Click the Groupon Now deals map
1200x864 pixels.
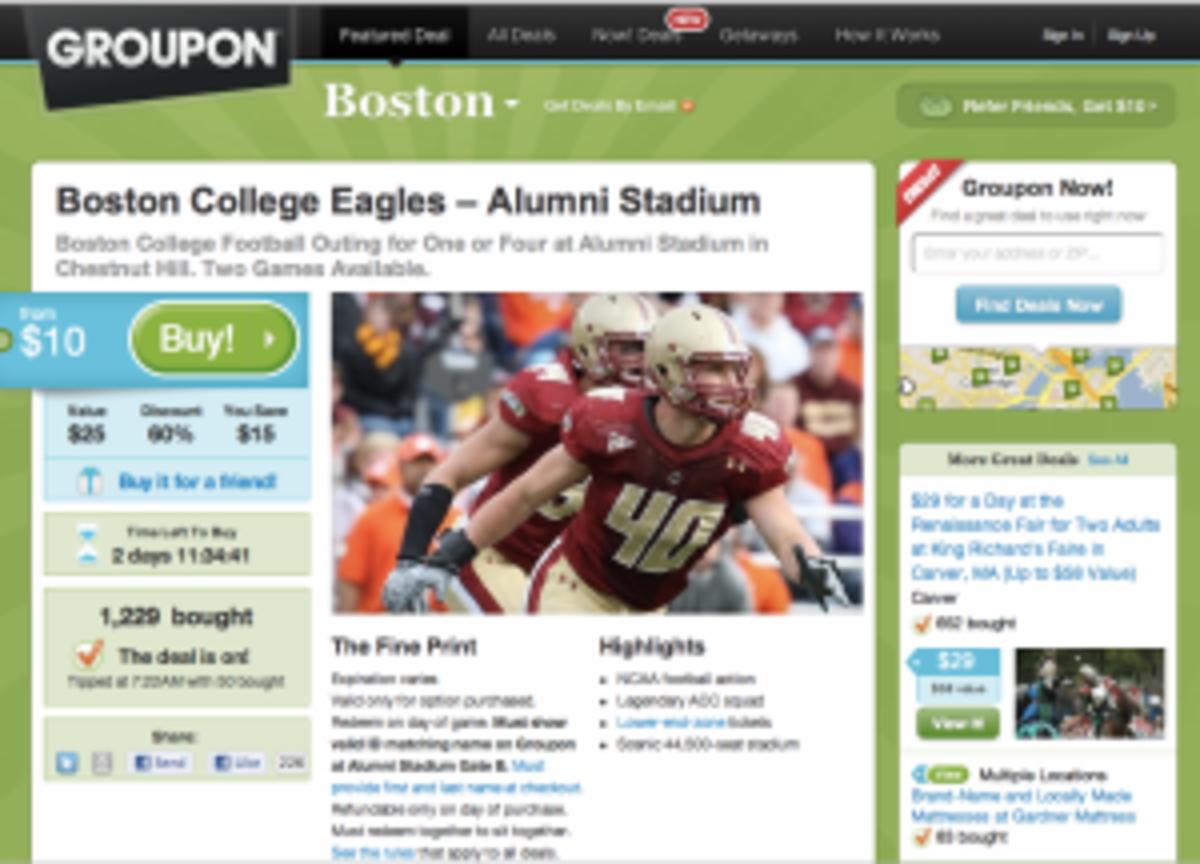(1038, 377)
